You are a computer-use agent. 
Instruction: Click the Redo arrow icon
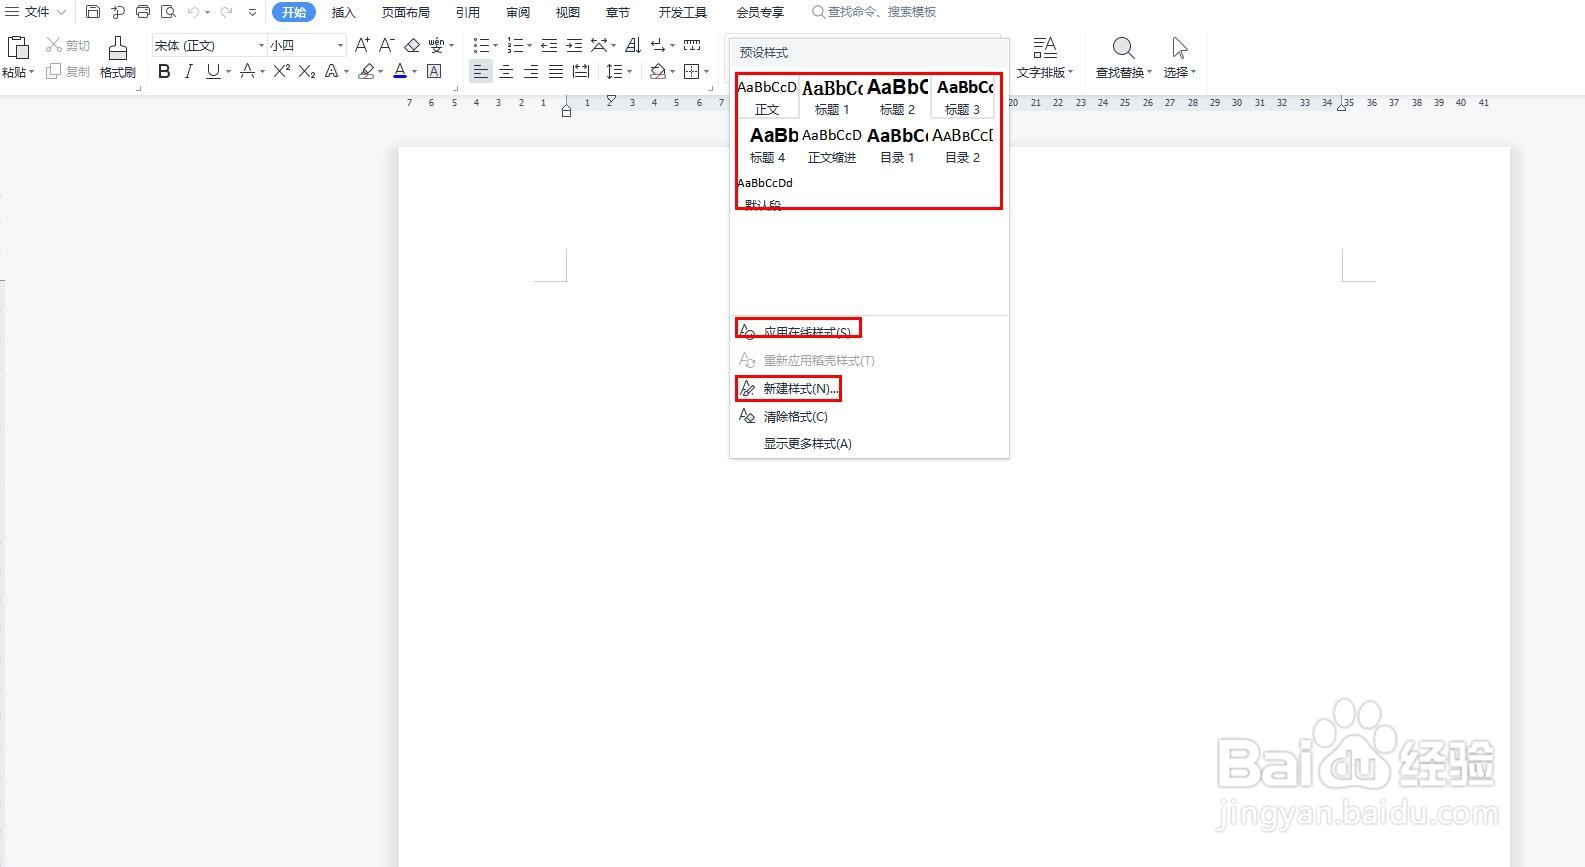[226, 12]
